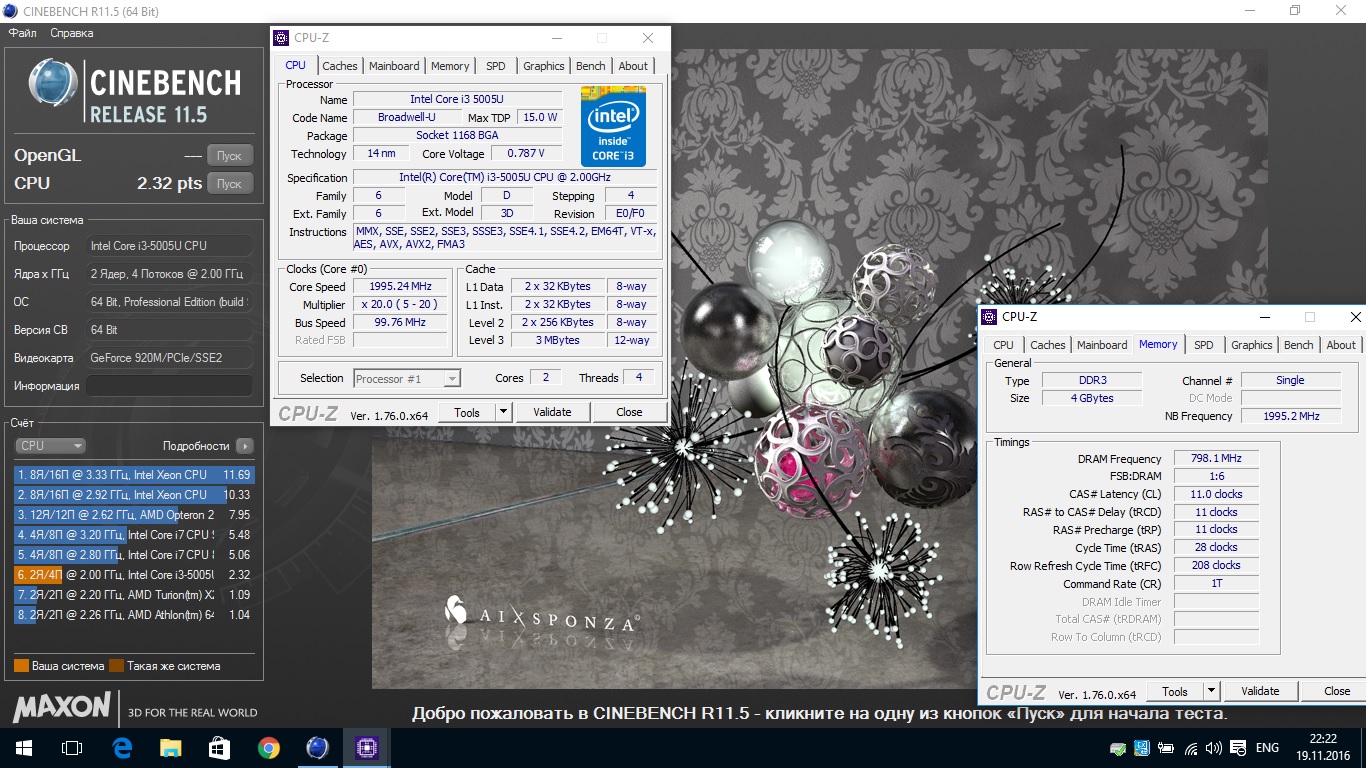Expand the Tools dropdown arrow in CPU window

503,412
